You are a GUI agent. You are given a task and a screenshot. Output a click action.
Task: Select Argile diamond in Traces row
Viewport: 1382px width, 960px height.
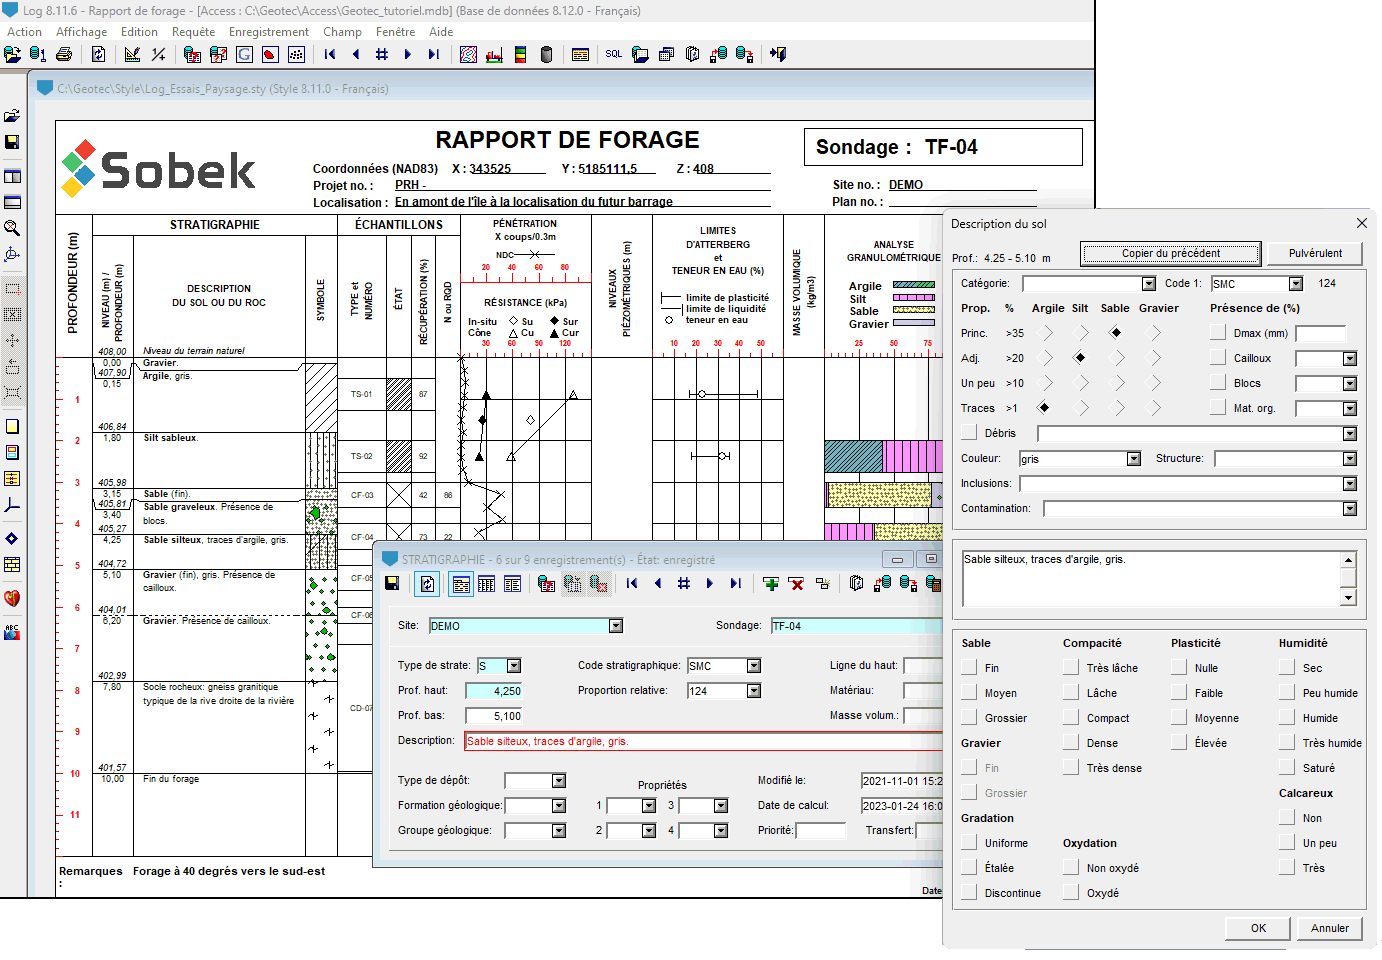click(x=1044, y=408)
